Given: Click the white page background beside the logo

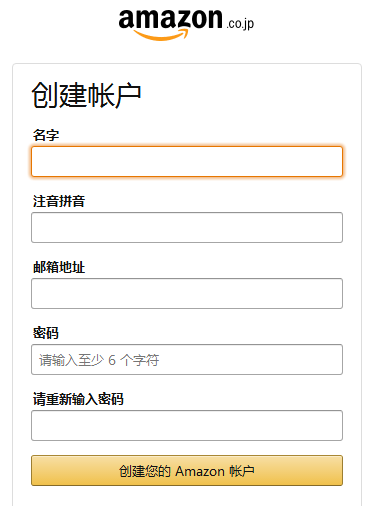Looking at the screenshot, I should tap(317, 25).
